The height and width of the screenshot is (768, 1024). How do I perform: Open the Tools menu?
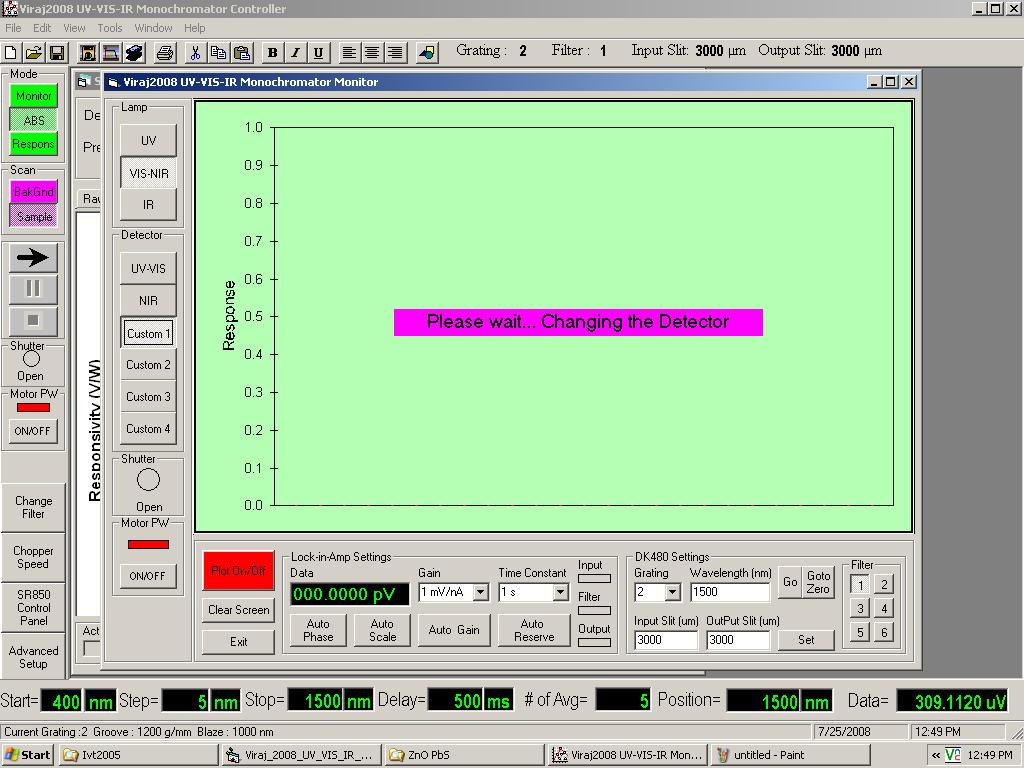pos(110,28)
